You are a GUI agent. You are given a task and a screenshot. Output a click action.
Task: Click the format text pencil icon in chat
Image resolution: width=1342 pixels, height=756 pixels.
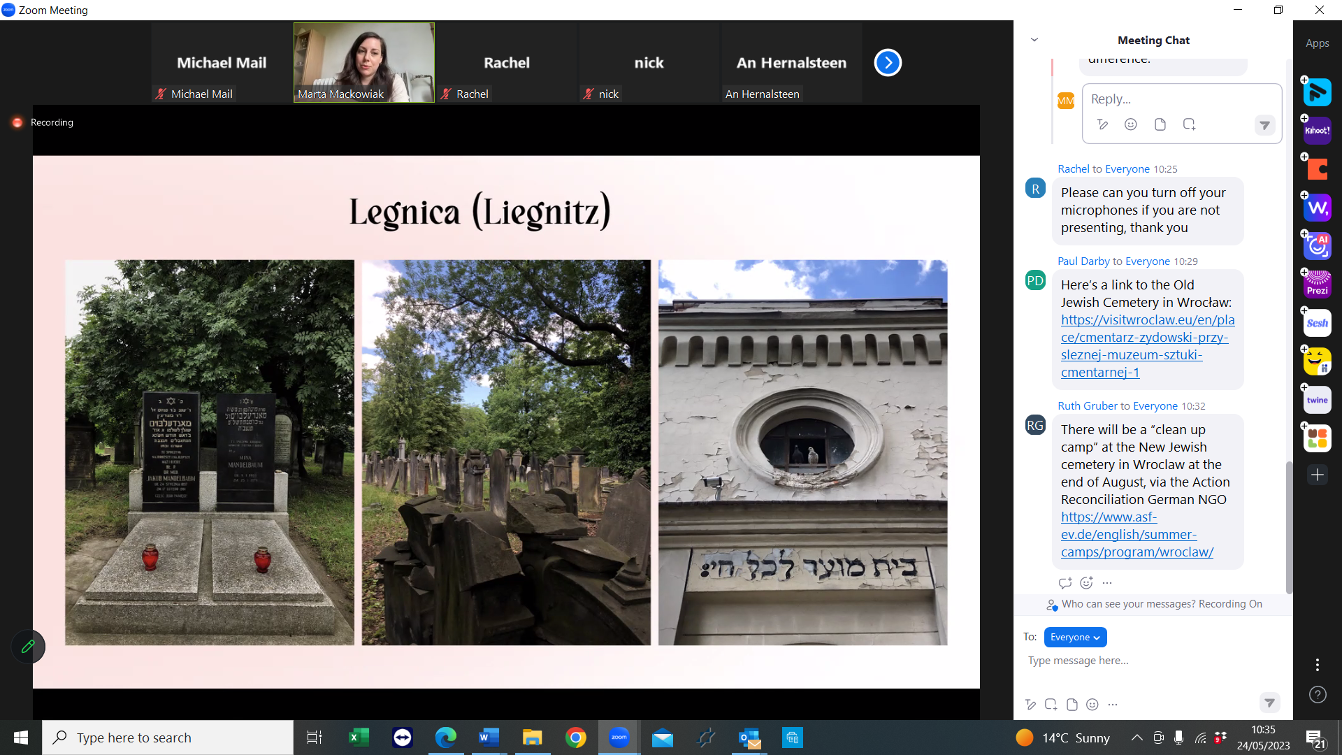1031,703
